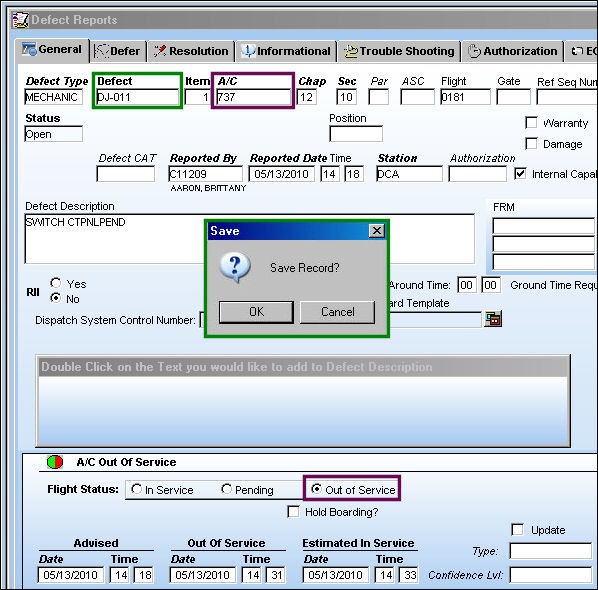Close the Save dialog with X

pos(377,230)
